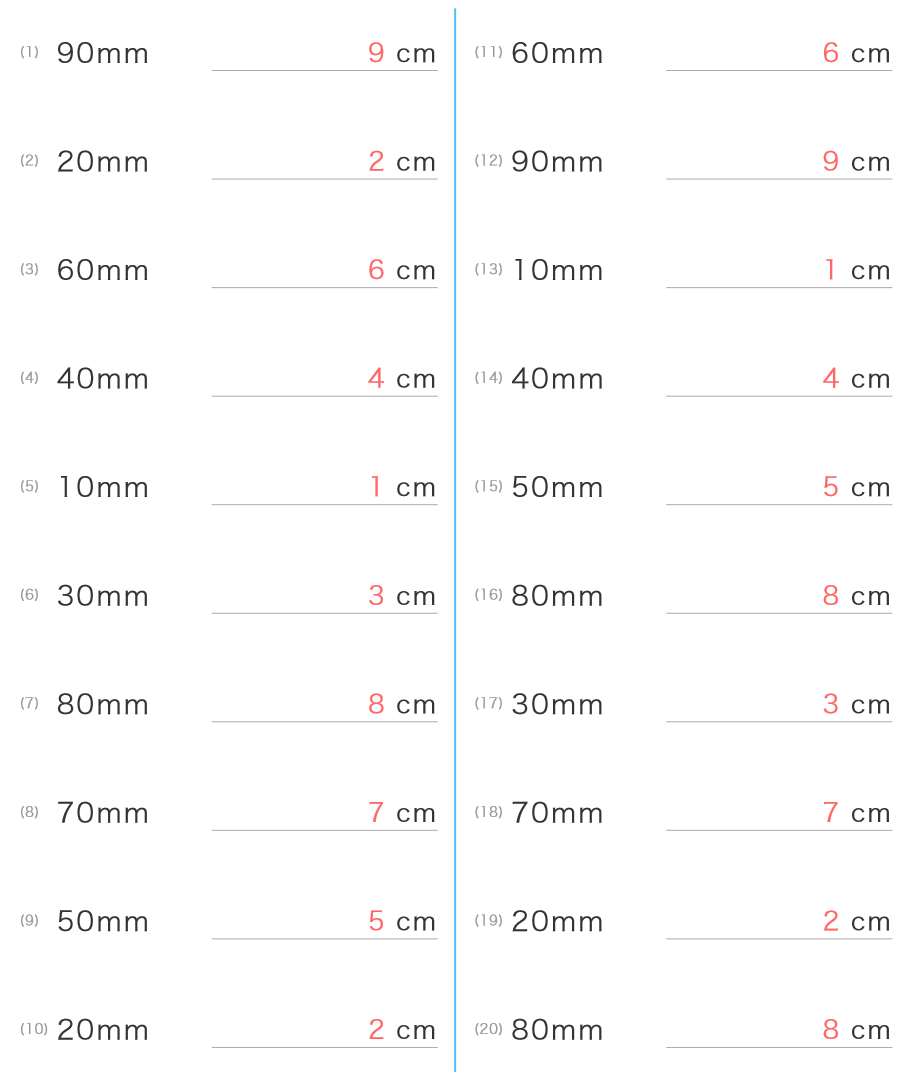The height and width of the screenshot is (1085, 918).
Task: Click problem number (10) label
Action: pyautogui.click(x=34, y=1028)
